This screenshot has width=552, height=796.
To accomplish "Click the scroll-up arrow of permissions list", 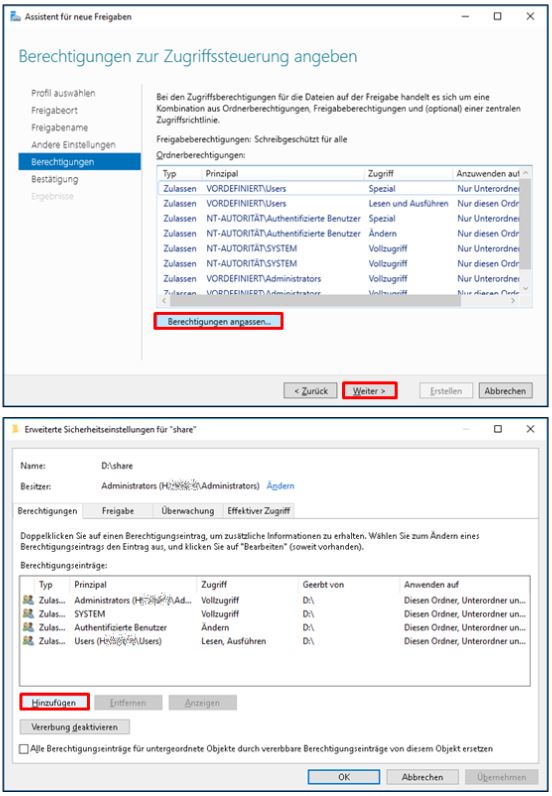I will (526, 173).
